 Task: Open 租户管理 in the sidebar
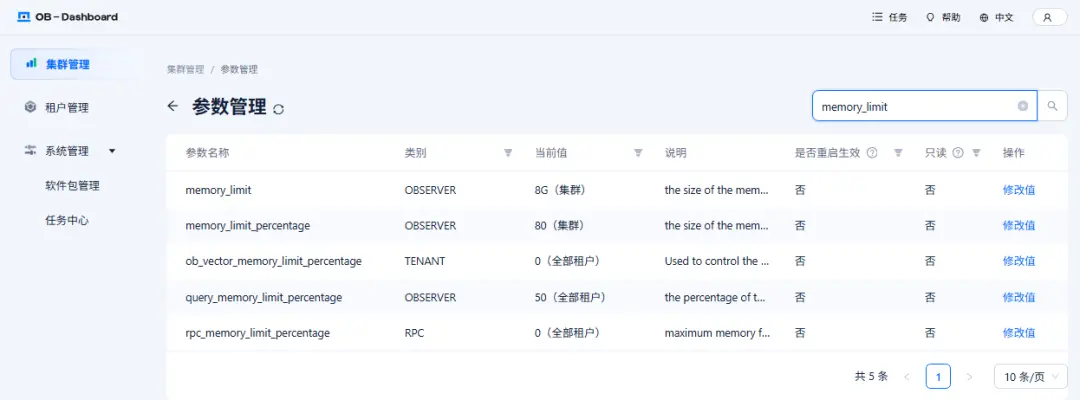66,108
